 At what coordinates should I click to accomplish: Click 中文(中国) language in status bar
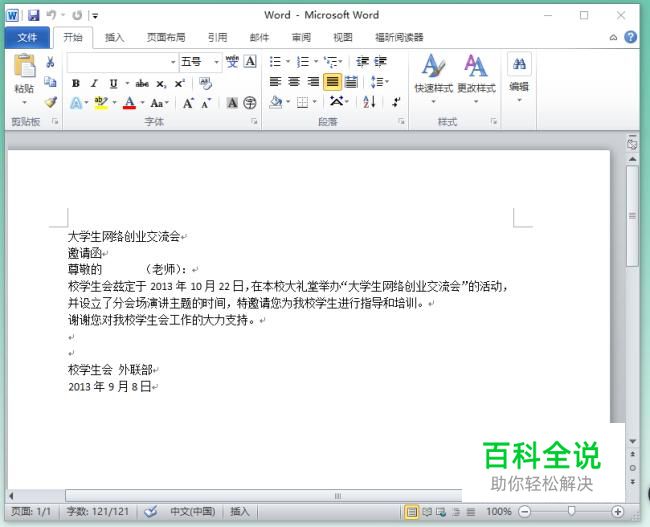pyautogui.click(x=193, y=512)
